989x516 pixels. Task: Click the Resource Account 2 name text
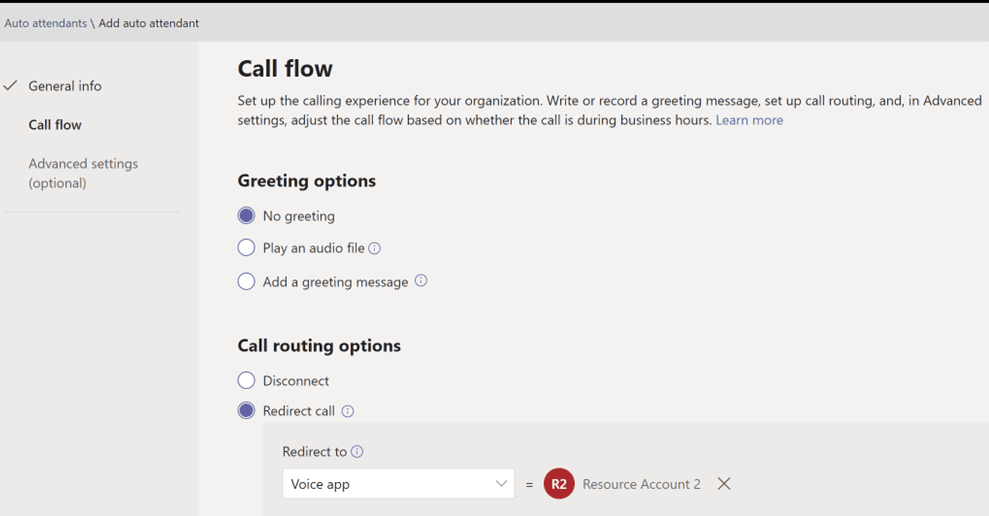pyautogui.click(x=641, y=484)
